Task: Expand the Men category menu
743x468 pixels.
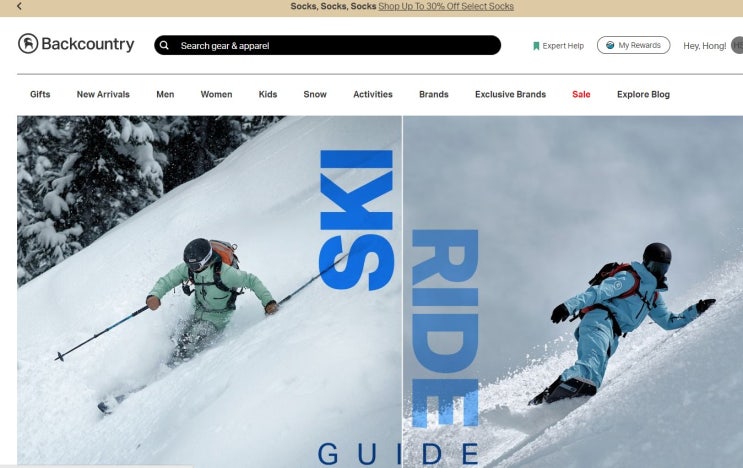Action: click(x=165, y=94)
